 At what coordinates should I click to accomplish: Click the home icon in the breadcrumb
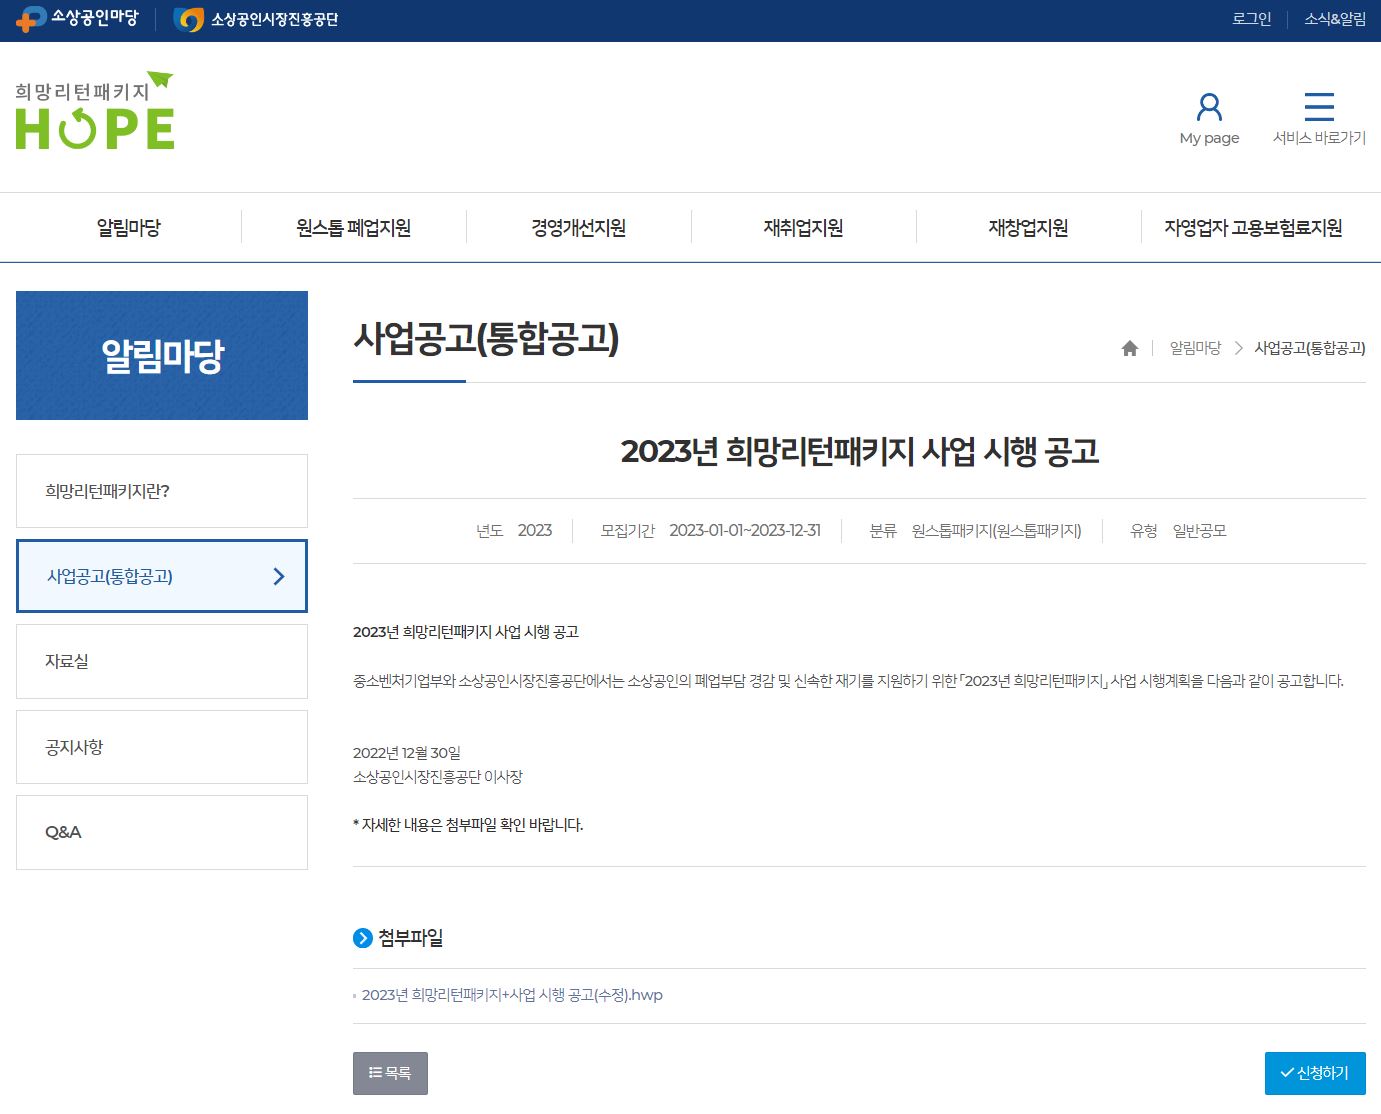[x=1129, y=348]
